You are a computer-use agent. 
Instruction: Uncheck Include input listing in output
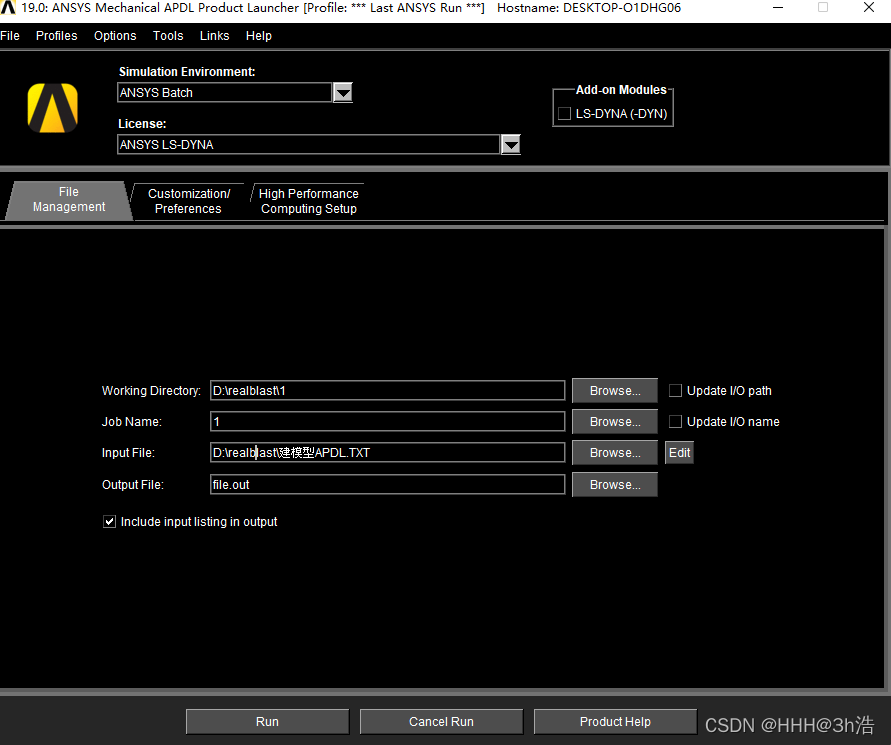click(x=109, y=522)
